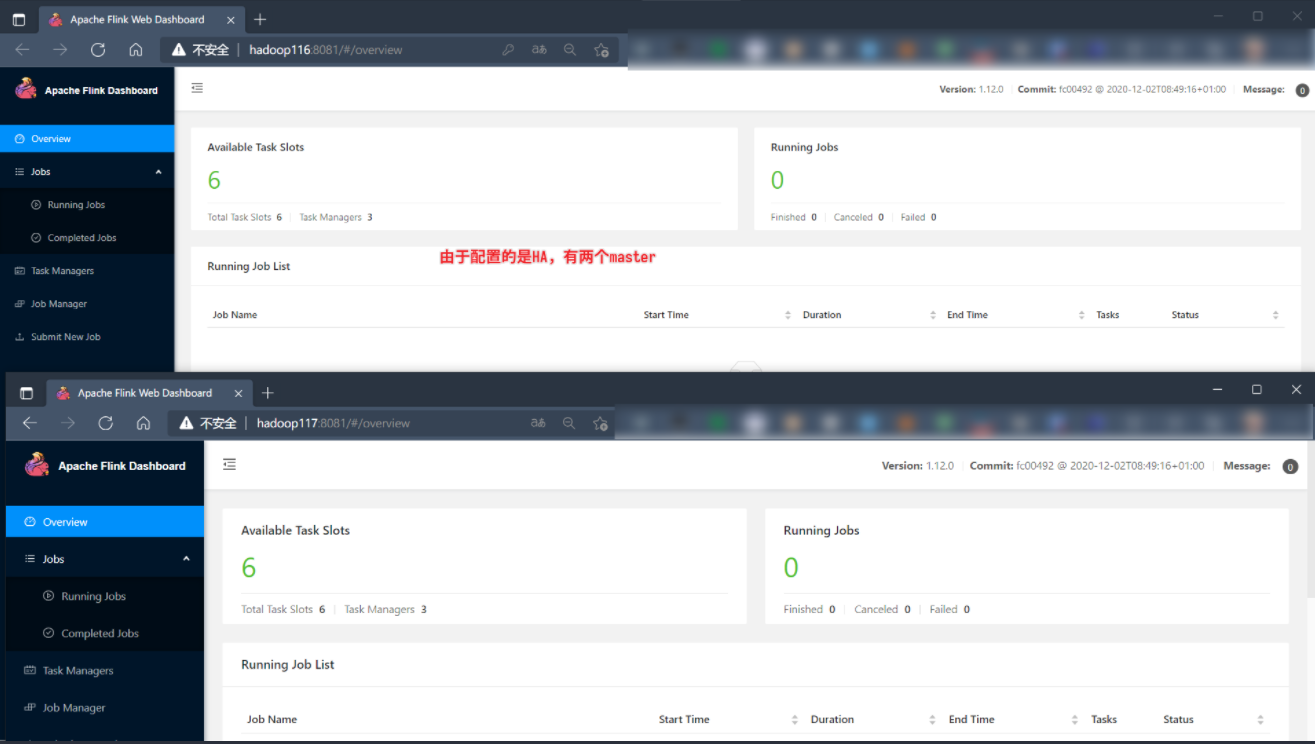Reload the page in the hadoop116 window
This screenshot has width=1315, height=744.
(98, 50)
